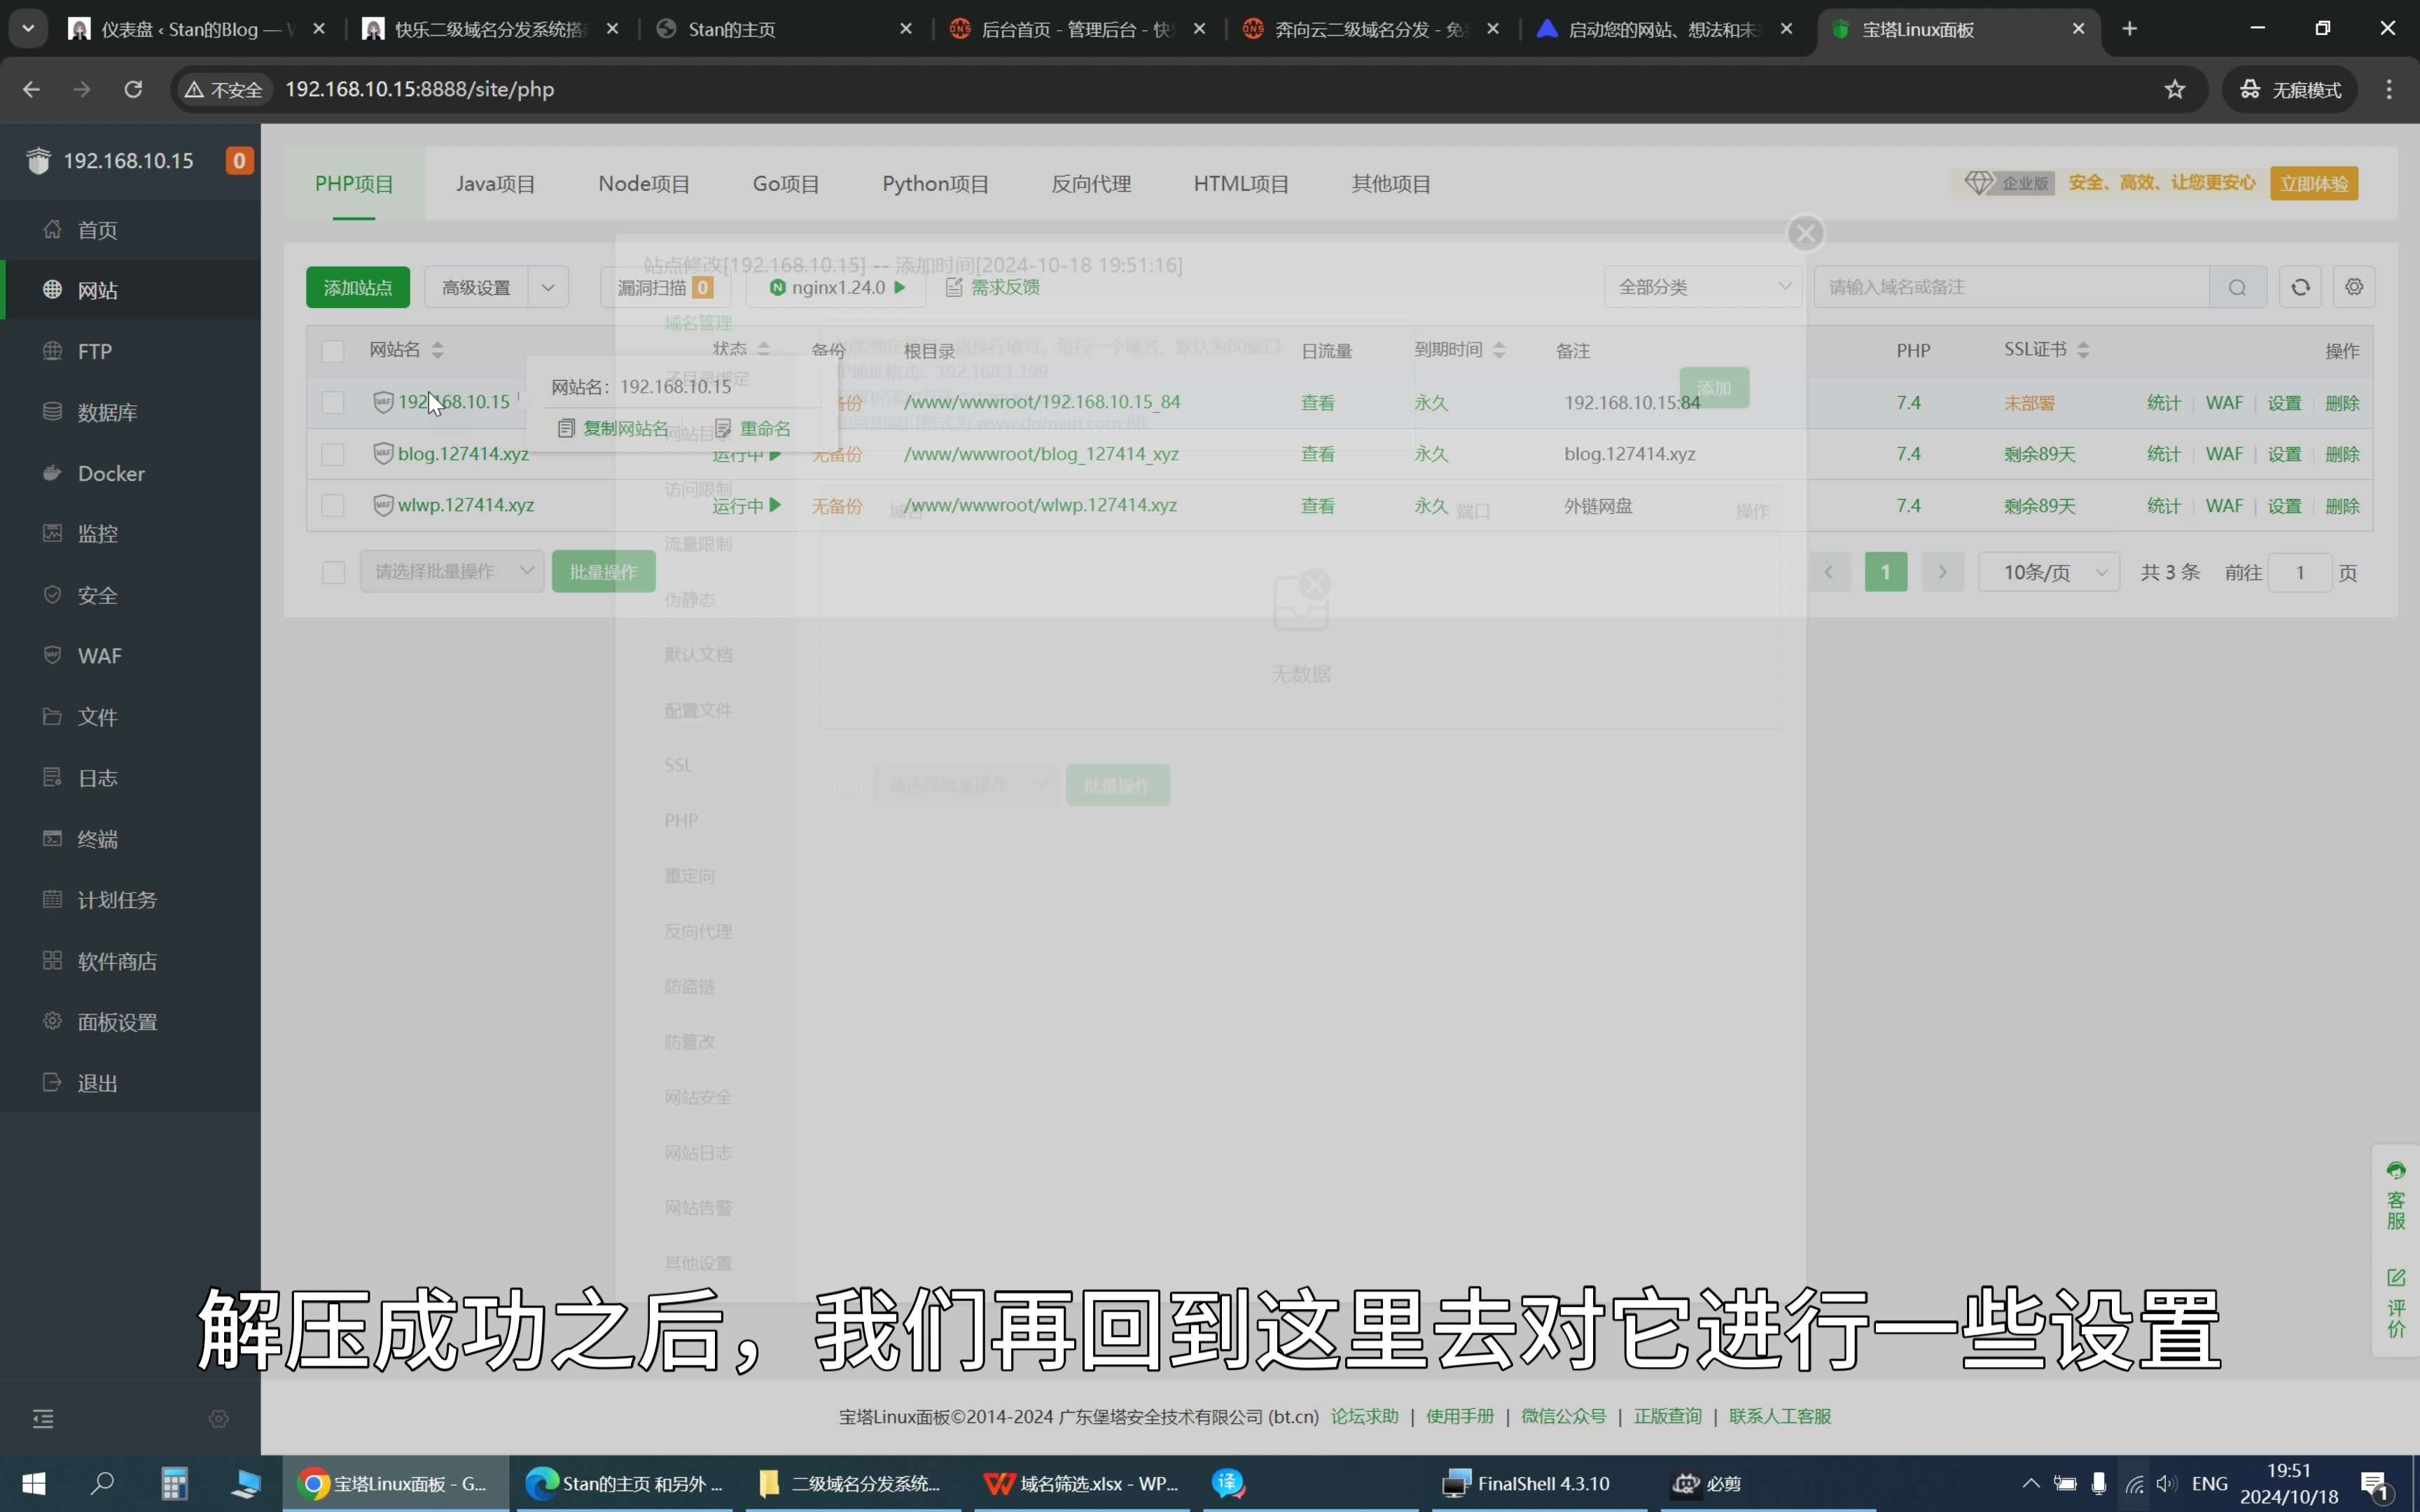Open the table column settings gear
The width and height of the screenshot is (2420, 1512).
tap(2354, 287)
